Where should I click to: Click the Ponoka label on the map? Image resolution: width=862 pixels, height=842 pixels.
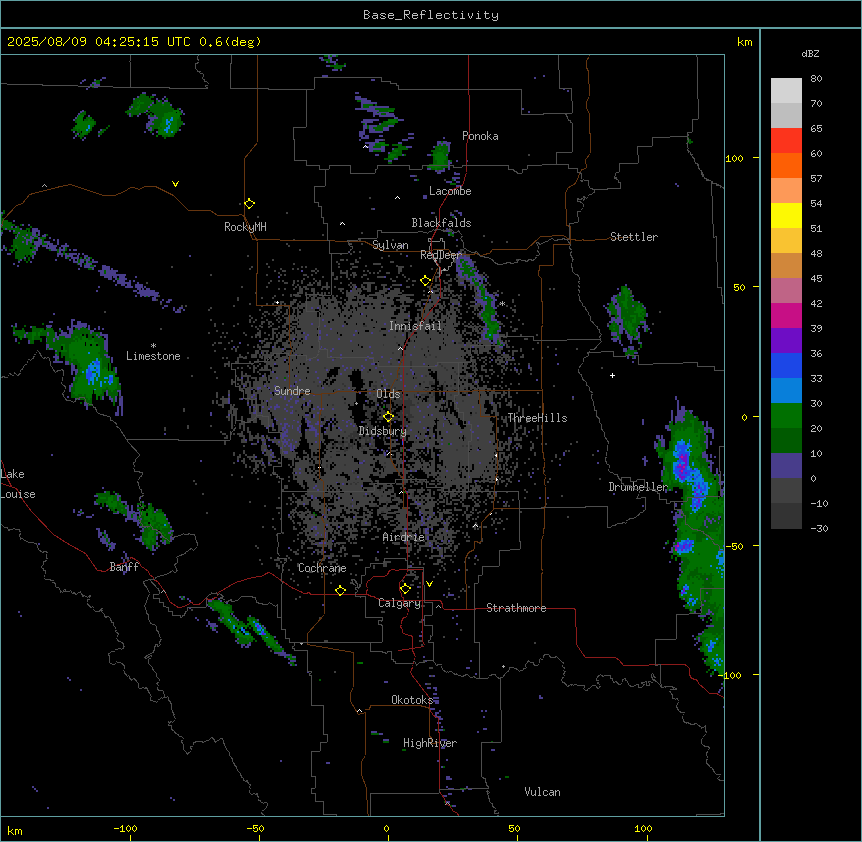point(480,136)
